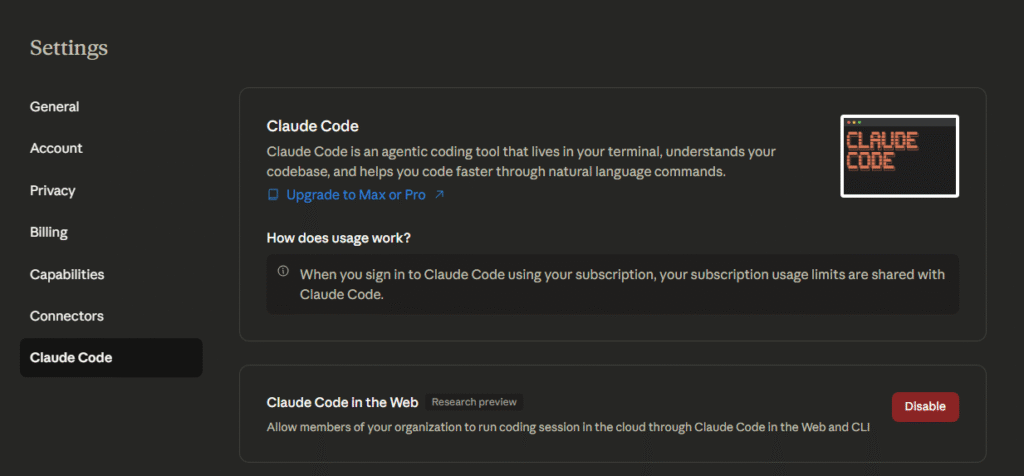Click the external-link arrow after Upgrade text
Image resolution: width=1024 pixels, height=476 pixels.
click(x=439, y=195)
